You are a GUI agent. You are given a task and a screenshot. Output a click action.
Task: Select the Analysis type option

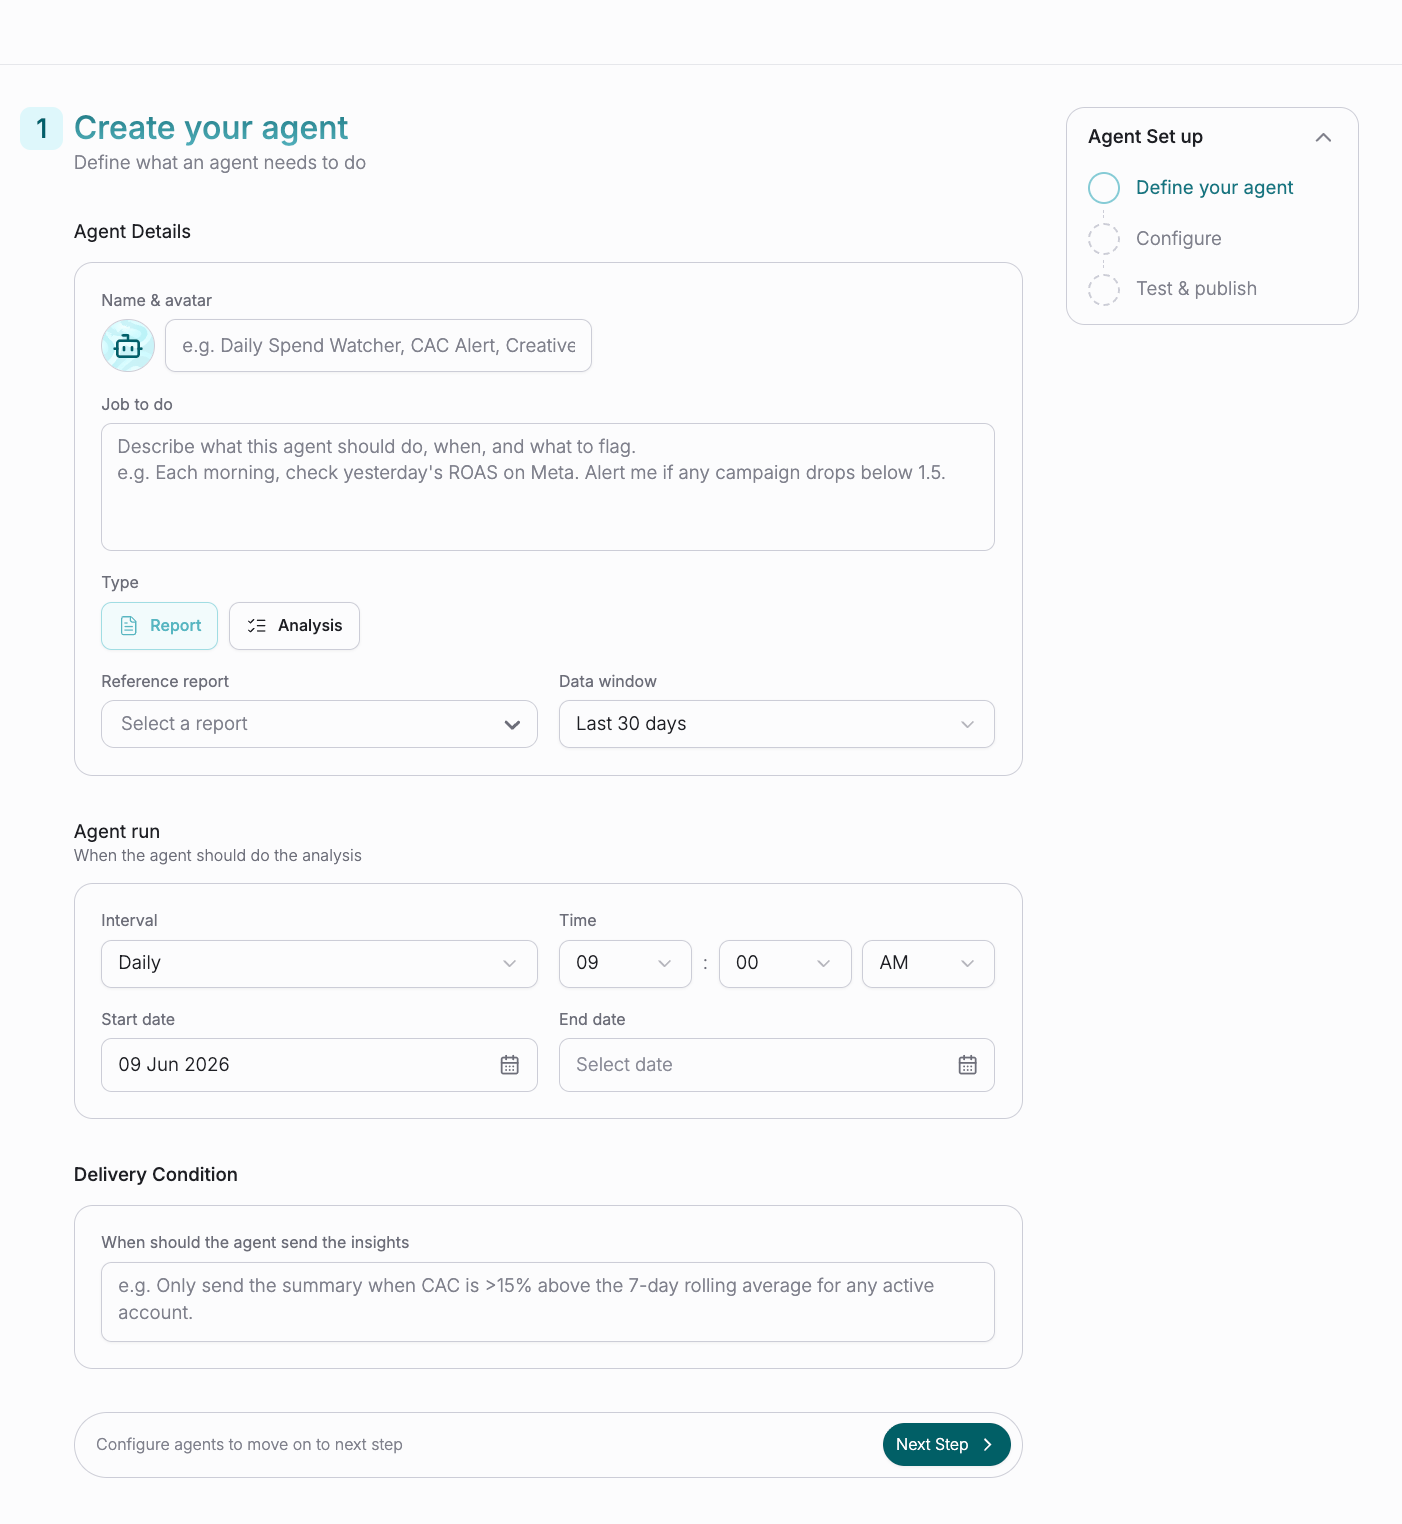[x=294, y=626]
